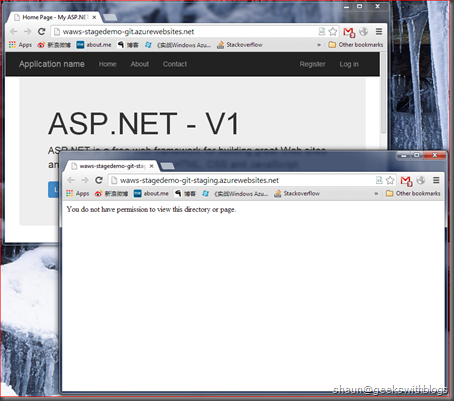
Task: Click globe extension icon in rear window
Action: (x=364, y=32)
